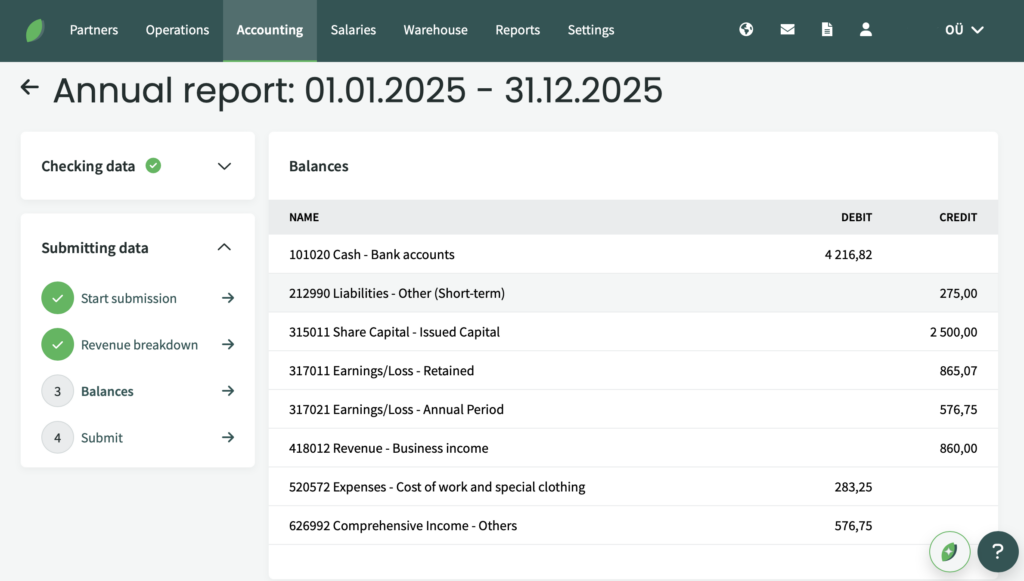Select the Start submission completed step circle
The height and width of the screenshot is (581, 1024).
coord(57,298)
